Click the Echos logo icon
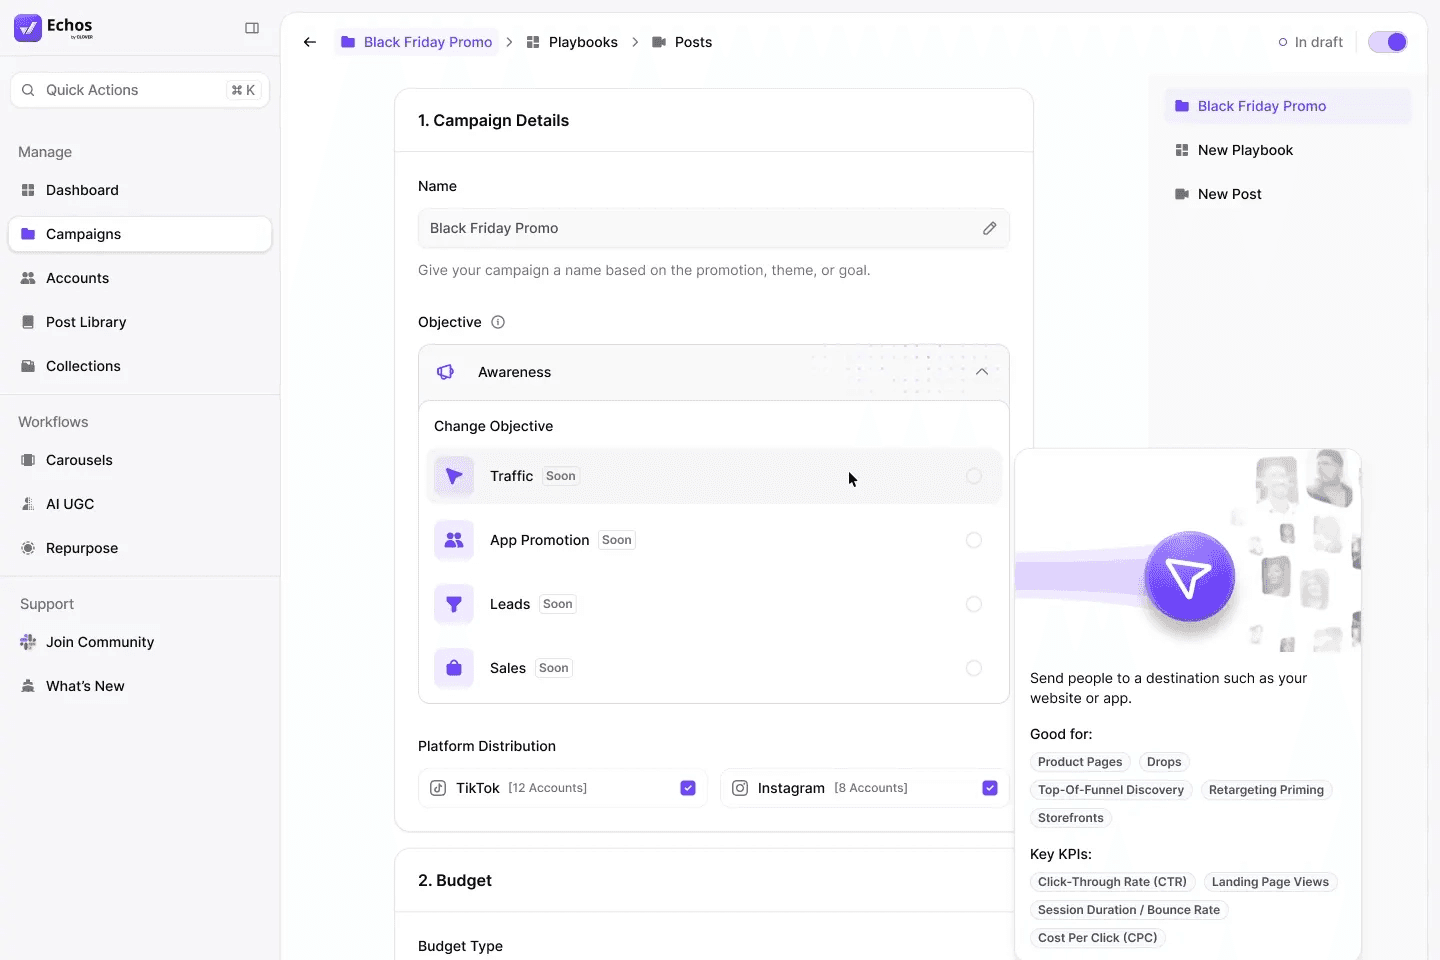This screenshot has height=960, width=1440. [28, 28]
